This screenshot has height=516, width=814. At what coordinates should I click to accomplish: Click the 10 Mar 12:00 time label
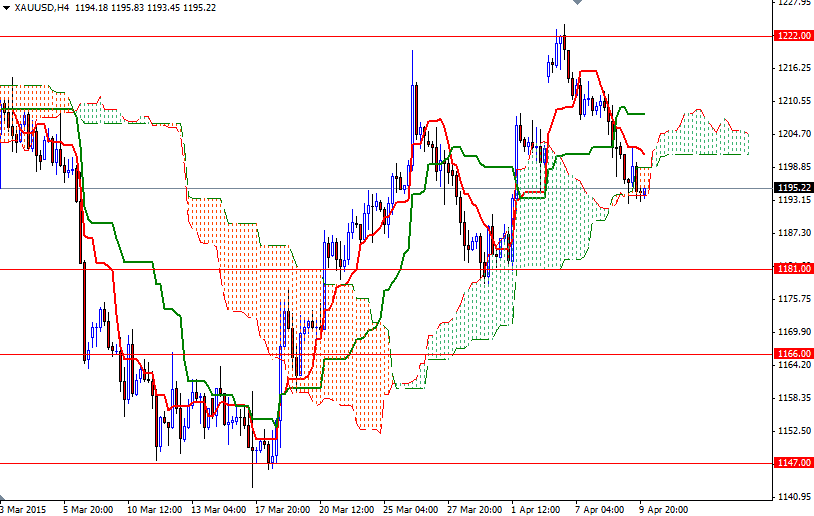(x=154, y=508)
